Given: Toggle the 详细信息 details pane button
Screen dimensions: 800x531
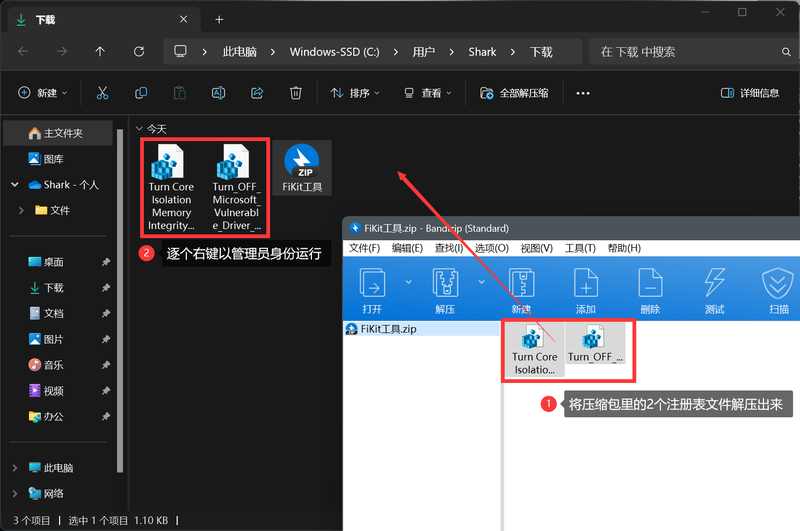Looking at the screenshot, I should 750,93.
